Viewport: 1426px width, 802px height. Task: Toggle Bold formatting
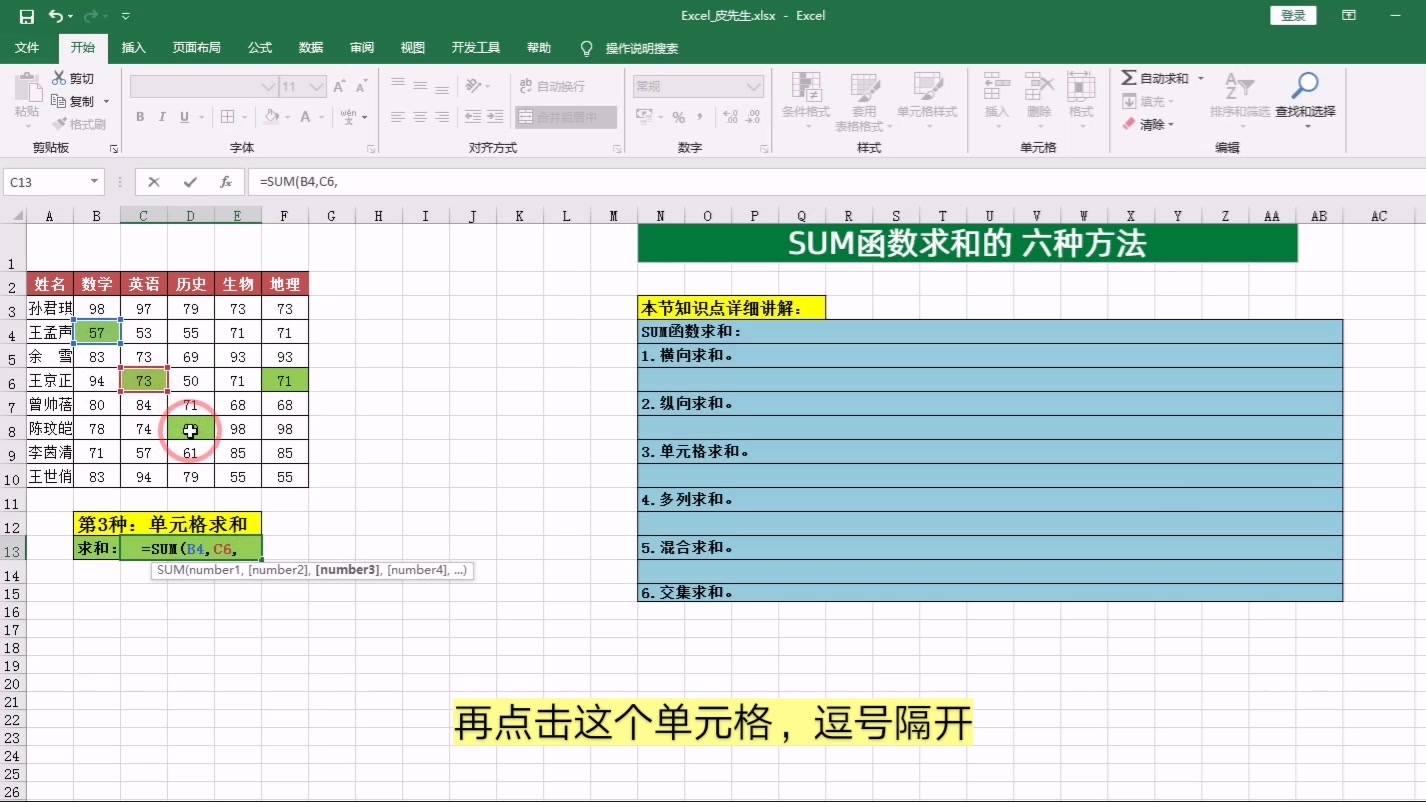[140, 117]
